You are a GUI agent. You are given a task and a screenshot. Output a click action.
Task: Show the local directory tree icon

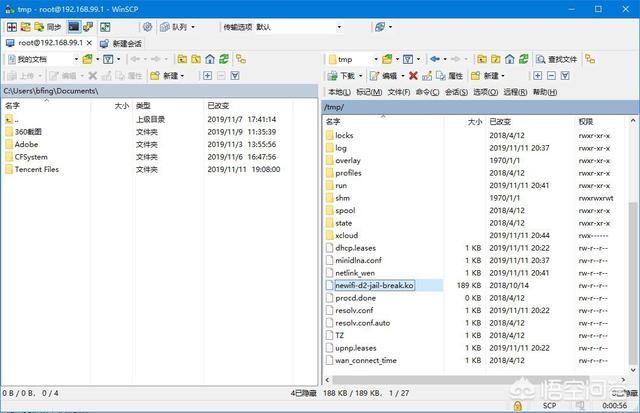pyautogui.click(x=241, y=60)
